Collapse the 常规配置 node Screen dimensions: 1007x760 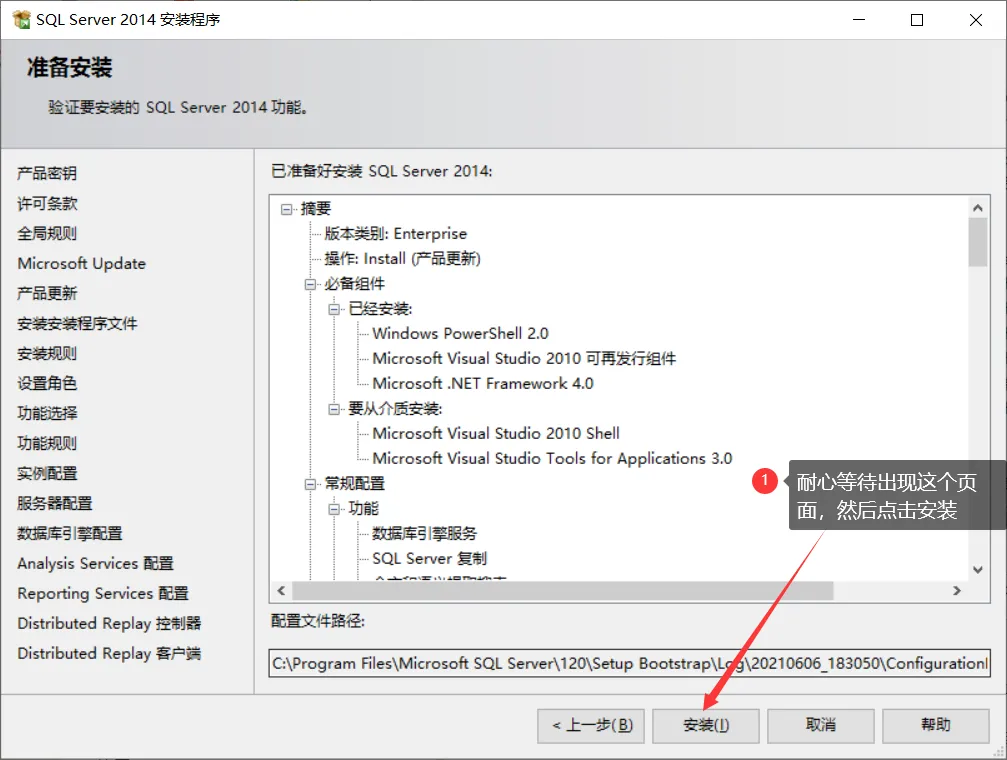click(310, 484)
